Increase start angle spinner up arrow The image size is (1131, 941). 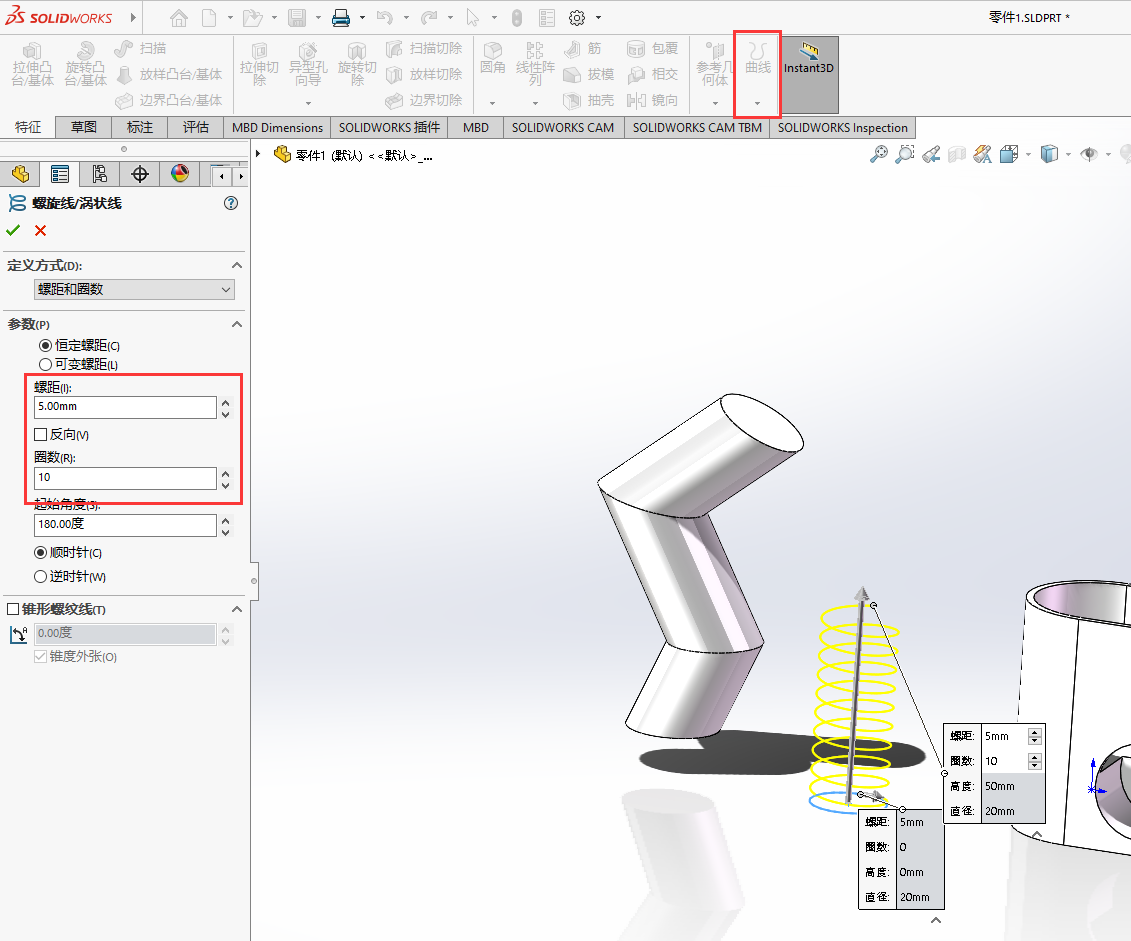(x=226, y=521)
